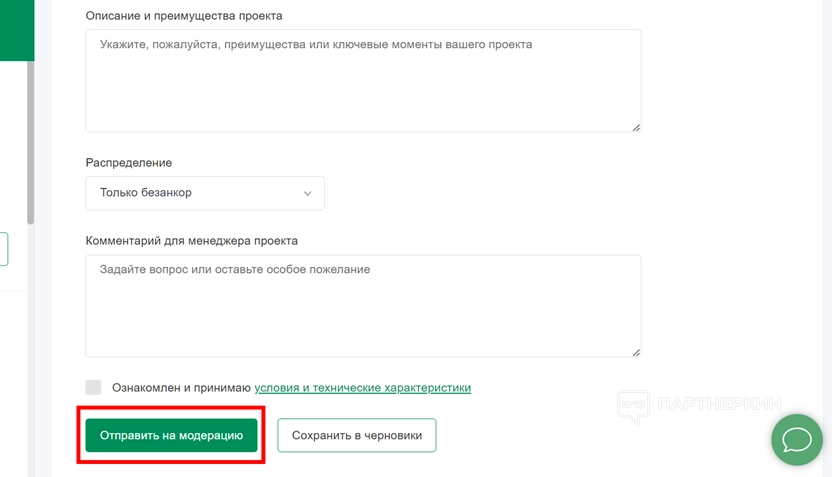
Task: Click the left sidebar vertical scrollbar
Action: 31,140
